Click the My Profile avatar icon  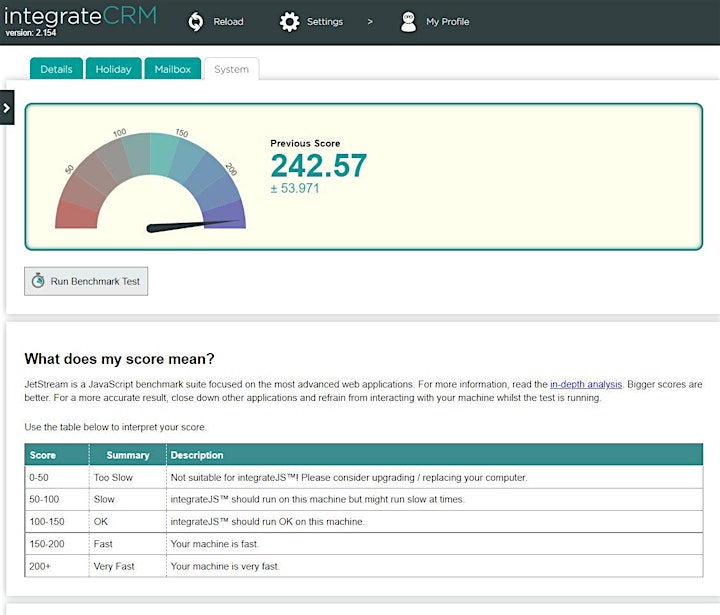(x=408, y=22)
